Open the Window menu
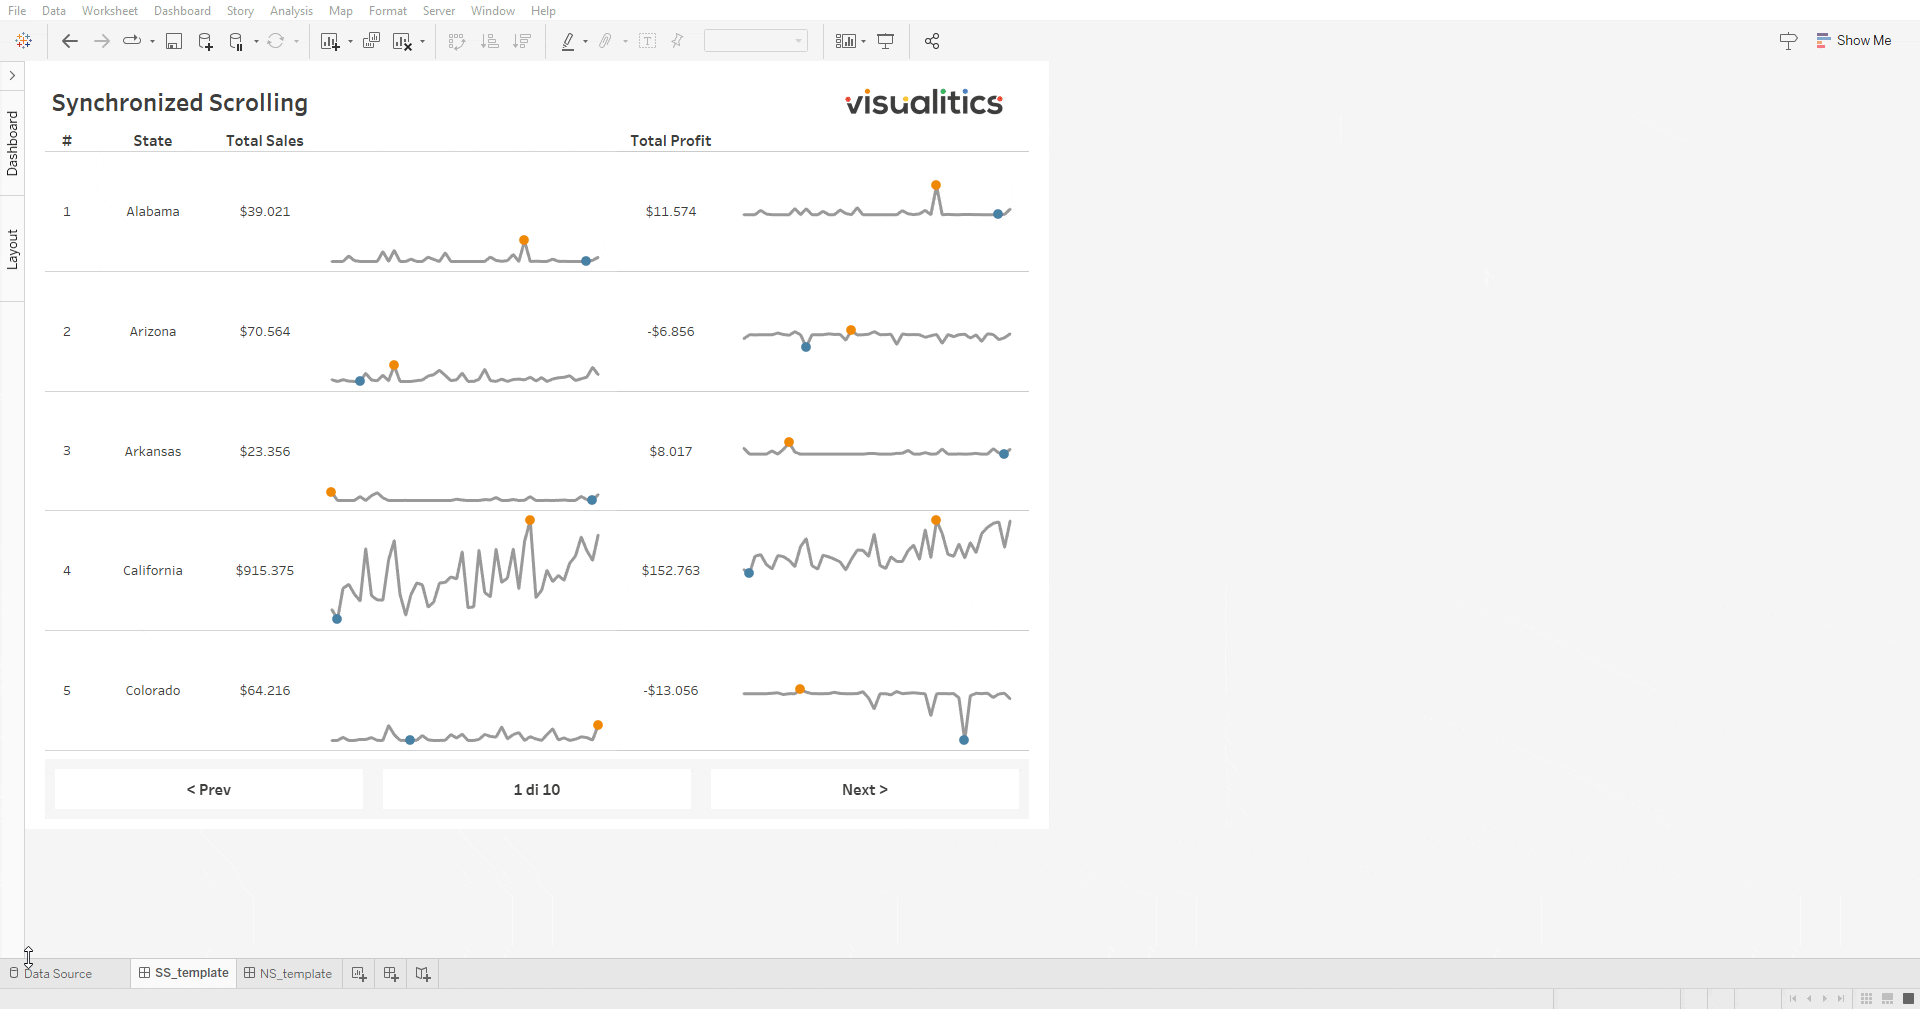The height and width of the screenshot is (1009, 1920). (493, 11)
